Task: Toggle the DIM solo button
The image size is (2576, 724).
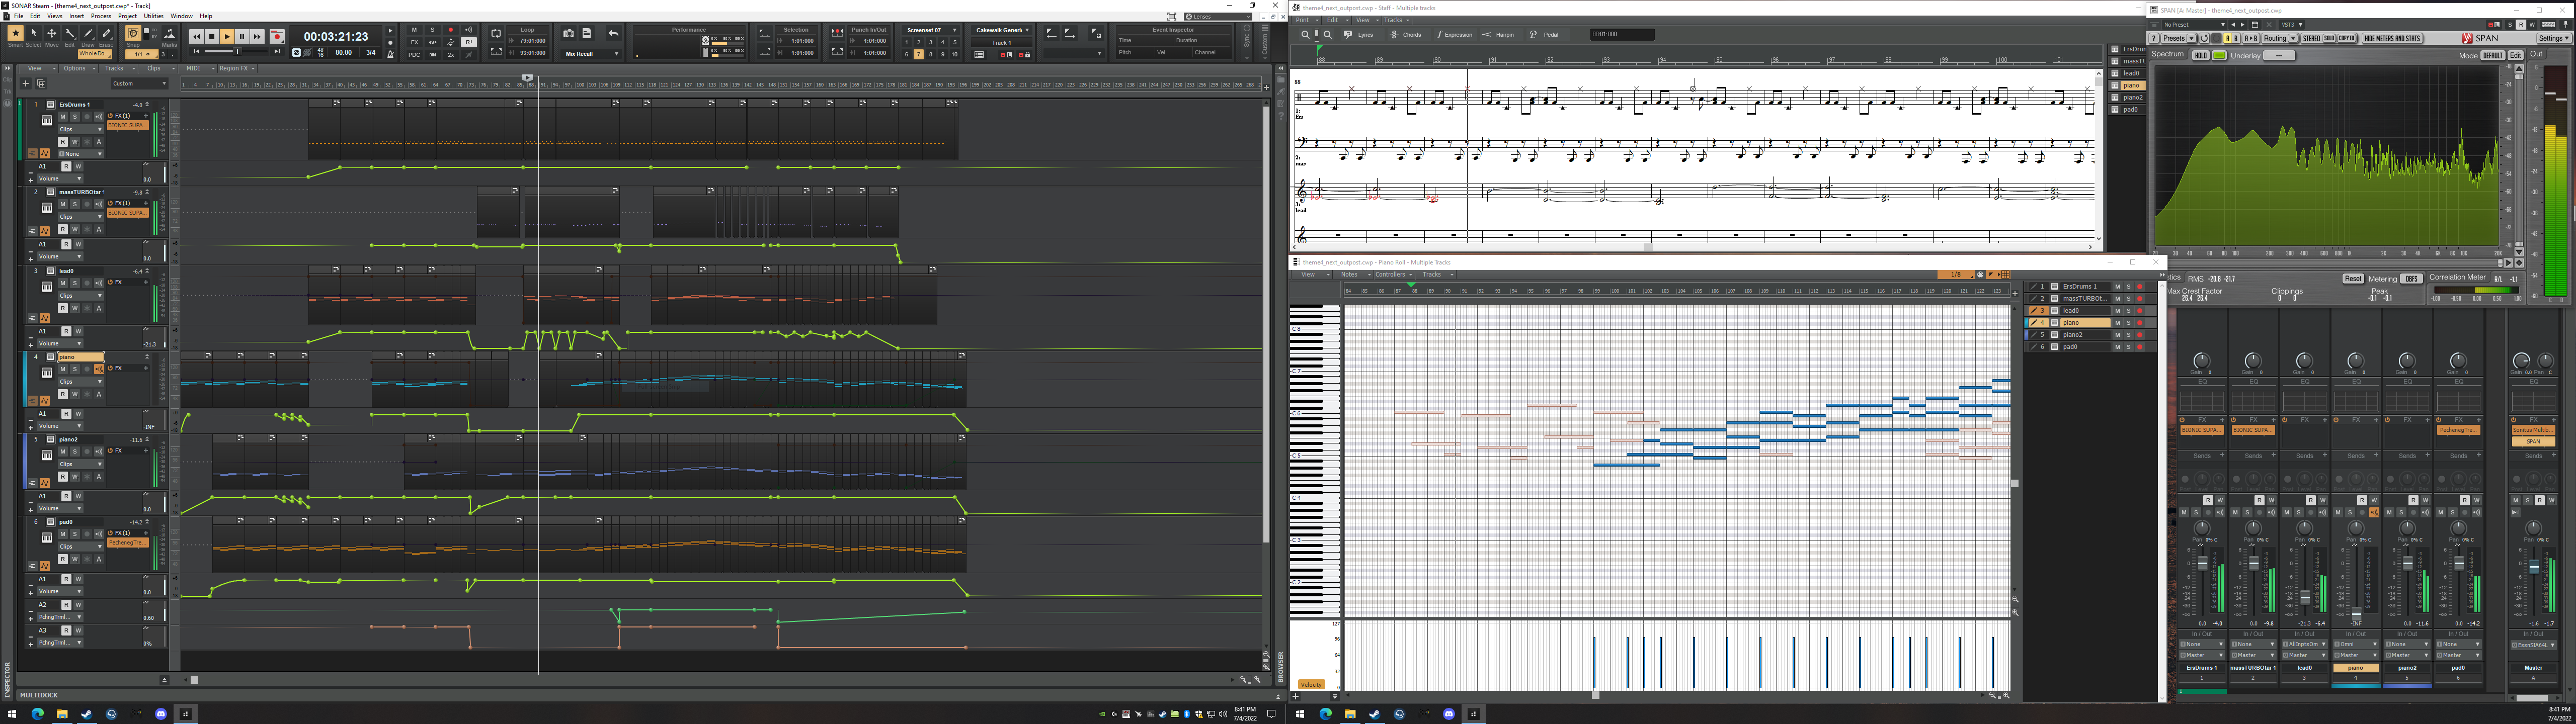Action: point(432,55)
